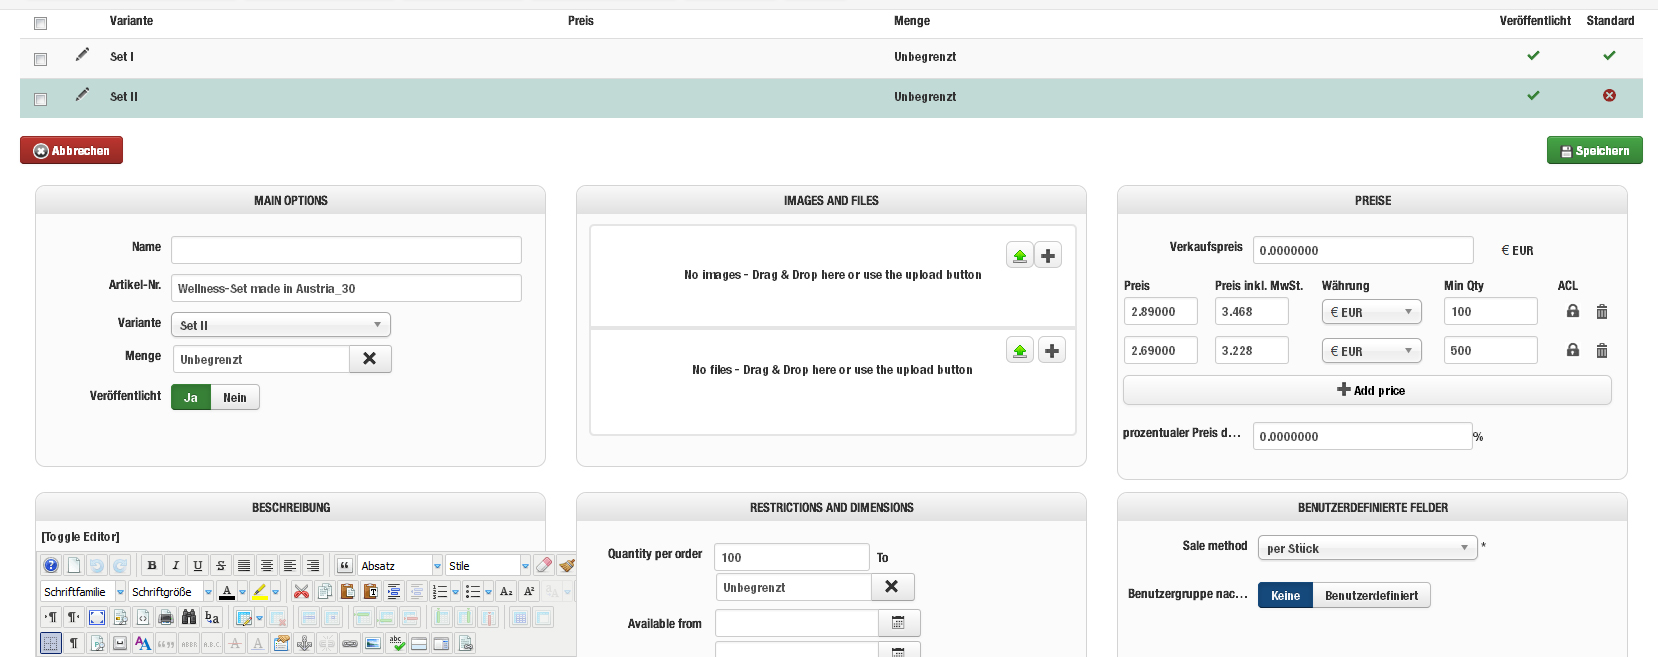
Task: Click the Speichern button
Action: pyautogui.click(x=1594, y=150)
